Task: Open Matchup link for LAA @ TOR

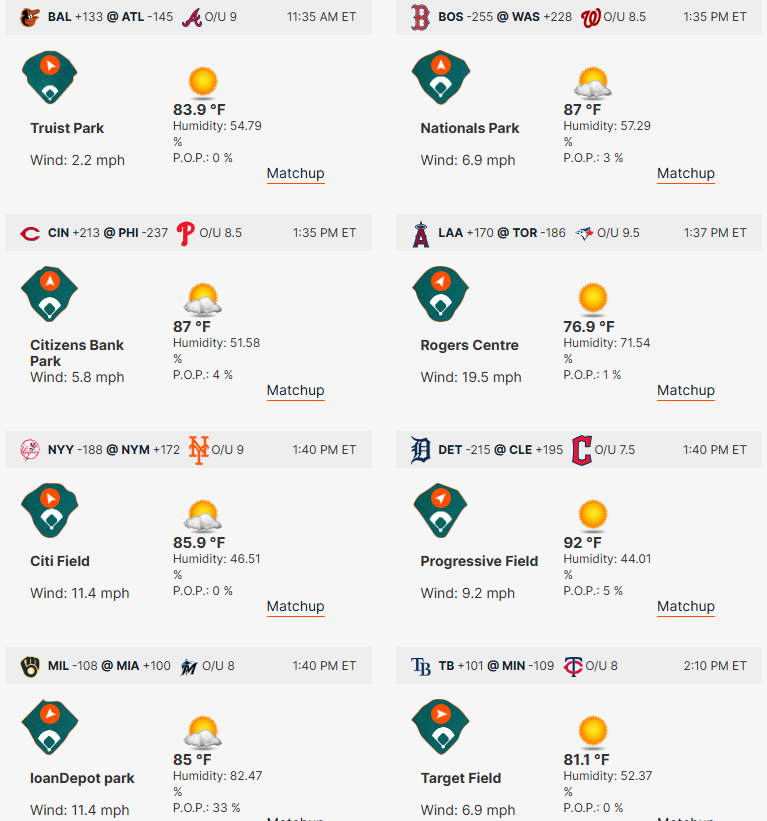Action: 686,391
